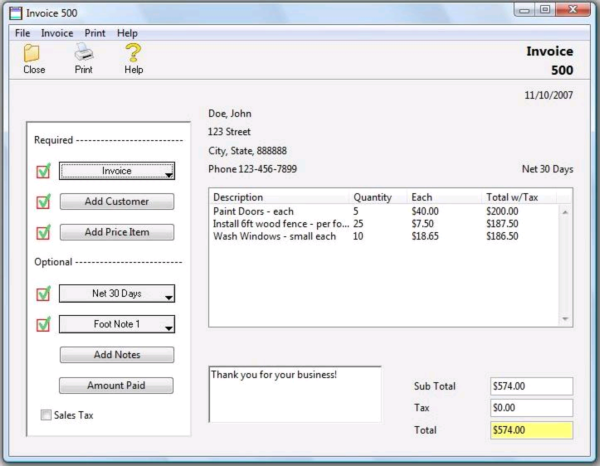Click the Print printer icon
Image resolution: width=600 pixels, height=466 pixels.
pos(84,53)
